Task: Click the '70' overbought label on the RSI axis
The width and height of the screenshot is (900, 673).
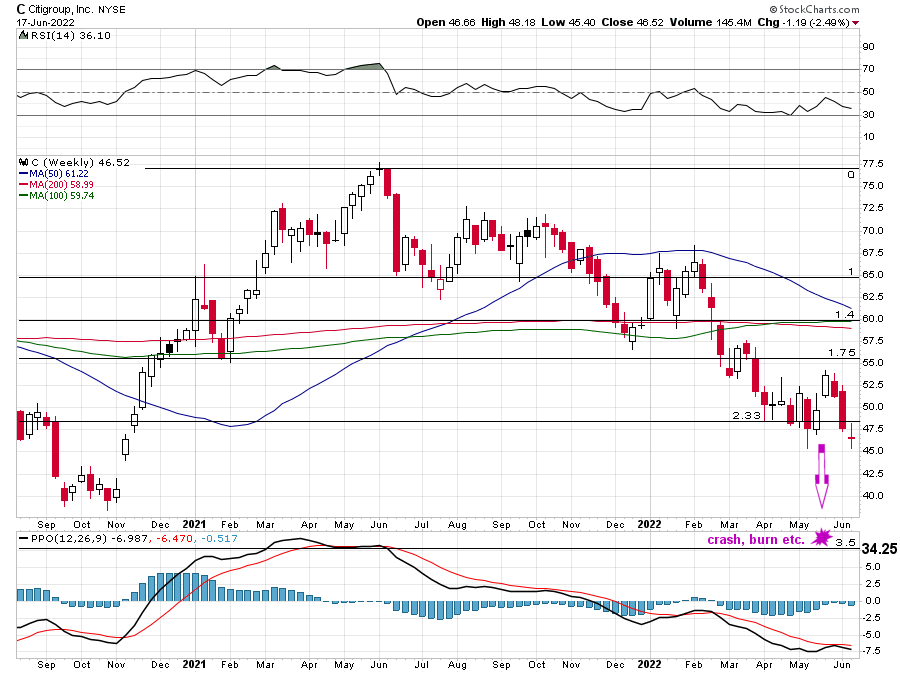Action: [x=868, y=69]
